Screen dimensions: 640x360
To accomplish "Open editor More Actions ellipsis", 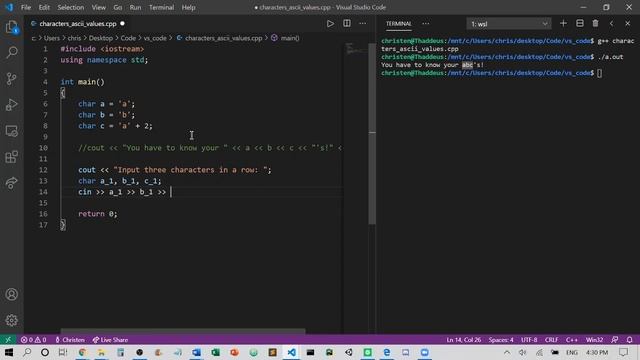I will point(362,24).
